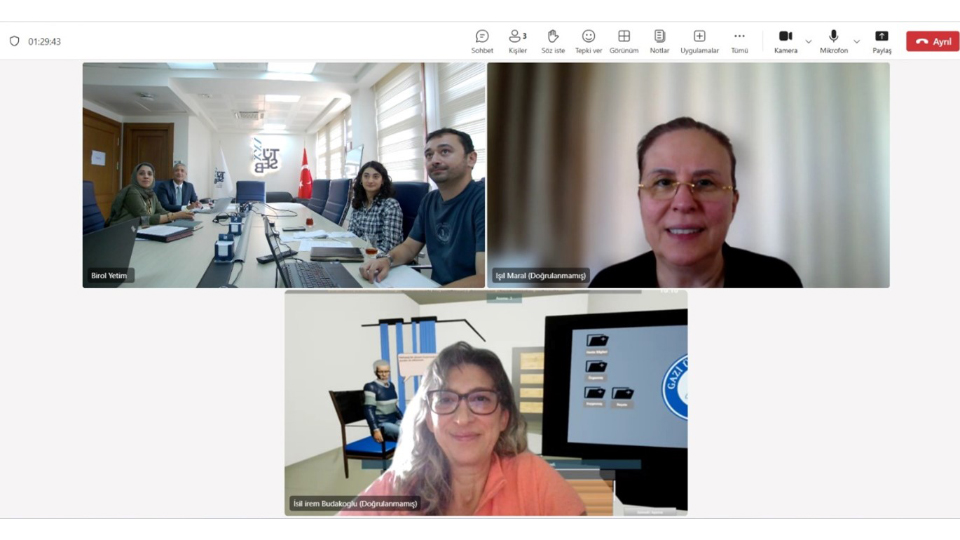The image size is (960, 540).
Task: Open the Sohbet chat panel
Action: (482, 41)
